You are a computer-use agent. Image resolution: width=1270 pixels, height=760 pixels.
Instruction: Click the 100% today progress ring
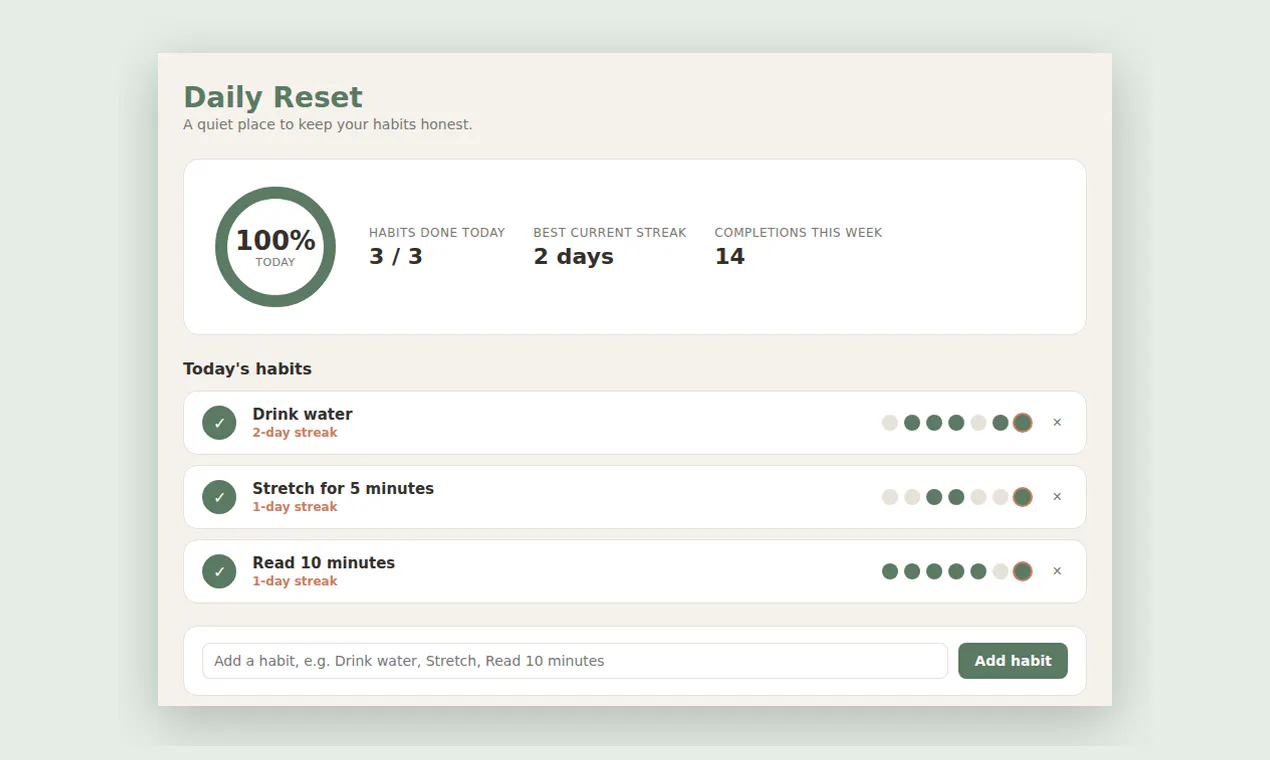pyautogui.click(x=275, y=247)
